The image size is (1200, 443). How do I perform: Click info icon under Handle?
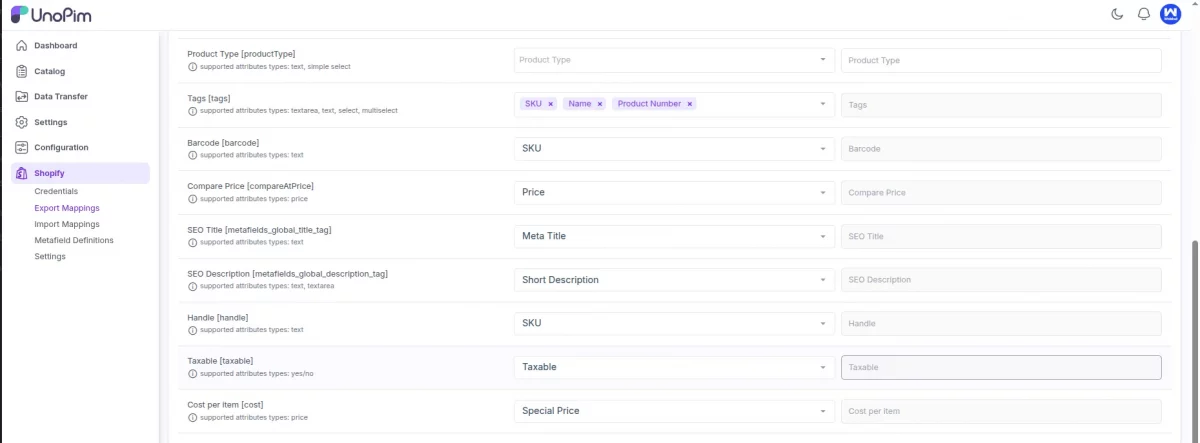click(192, 330)
